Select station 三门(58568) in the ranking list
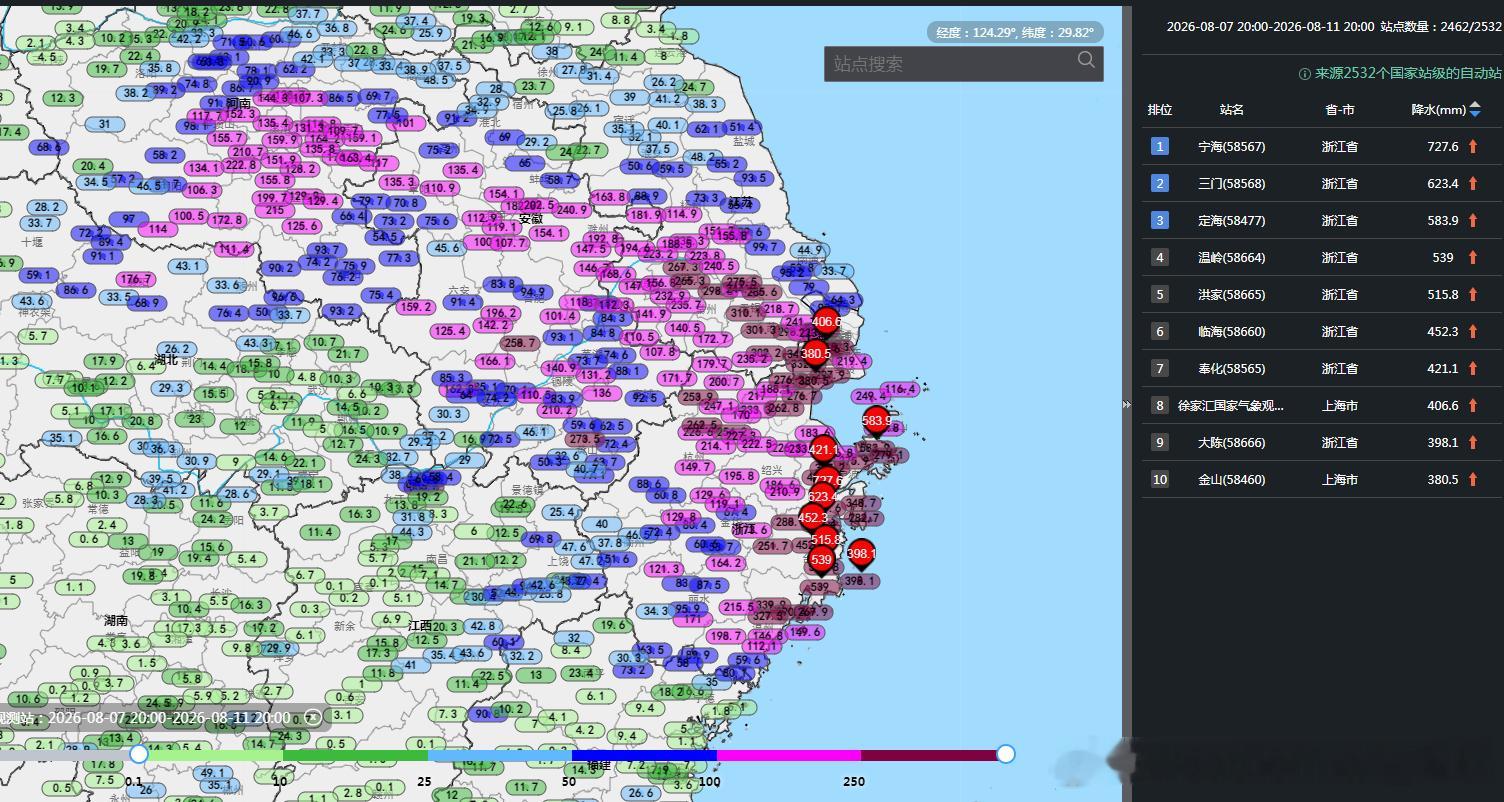The image size is (1504, 802). pyautogui.click(x=1232, y=184)
